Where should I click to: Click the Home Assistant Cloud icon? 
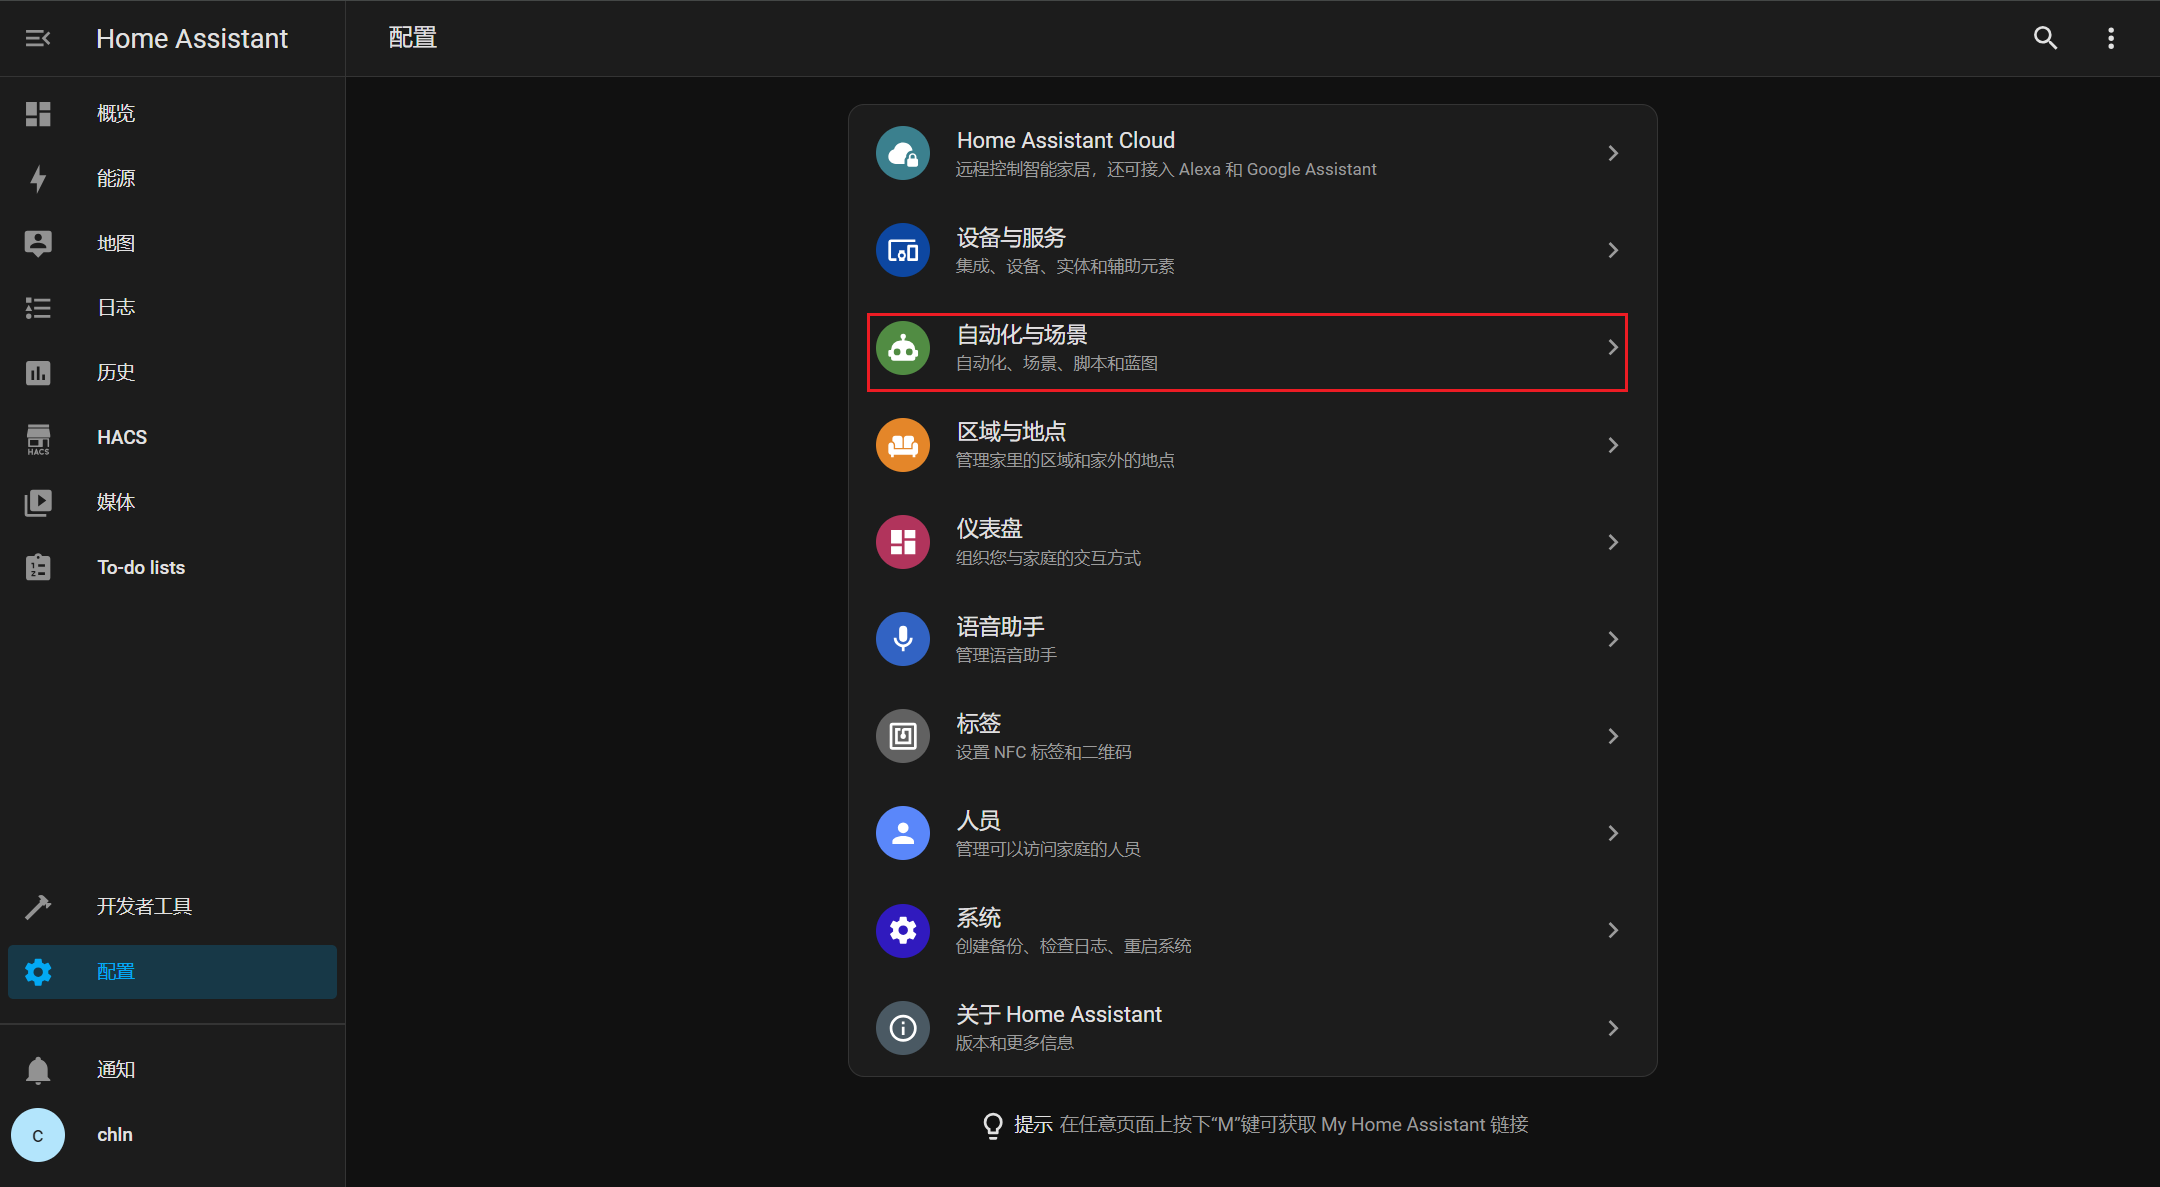pyautogui.click(x=903, y=153)
